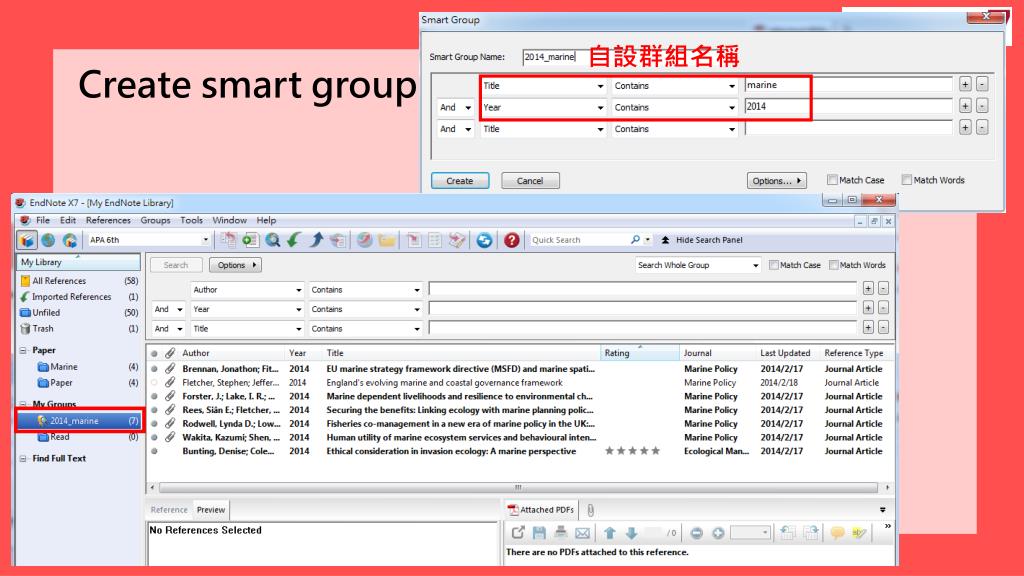This screenshot has width=1024, height=576.
Task: Toggle Match Case checkbox in search panel
Action: [774, 265]
